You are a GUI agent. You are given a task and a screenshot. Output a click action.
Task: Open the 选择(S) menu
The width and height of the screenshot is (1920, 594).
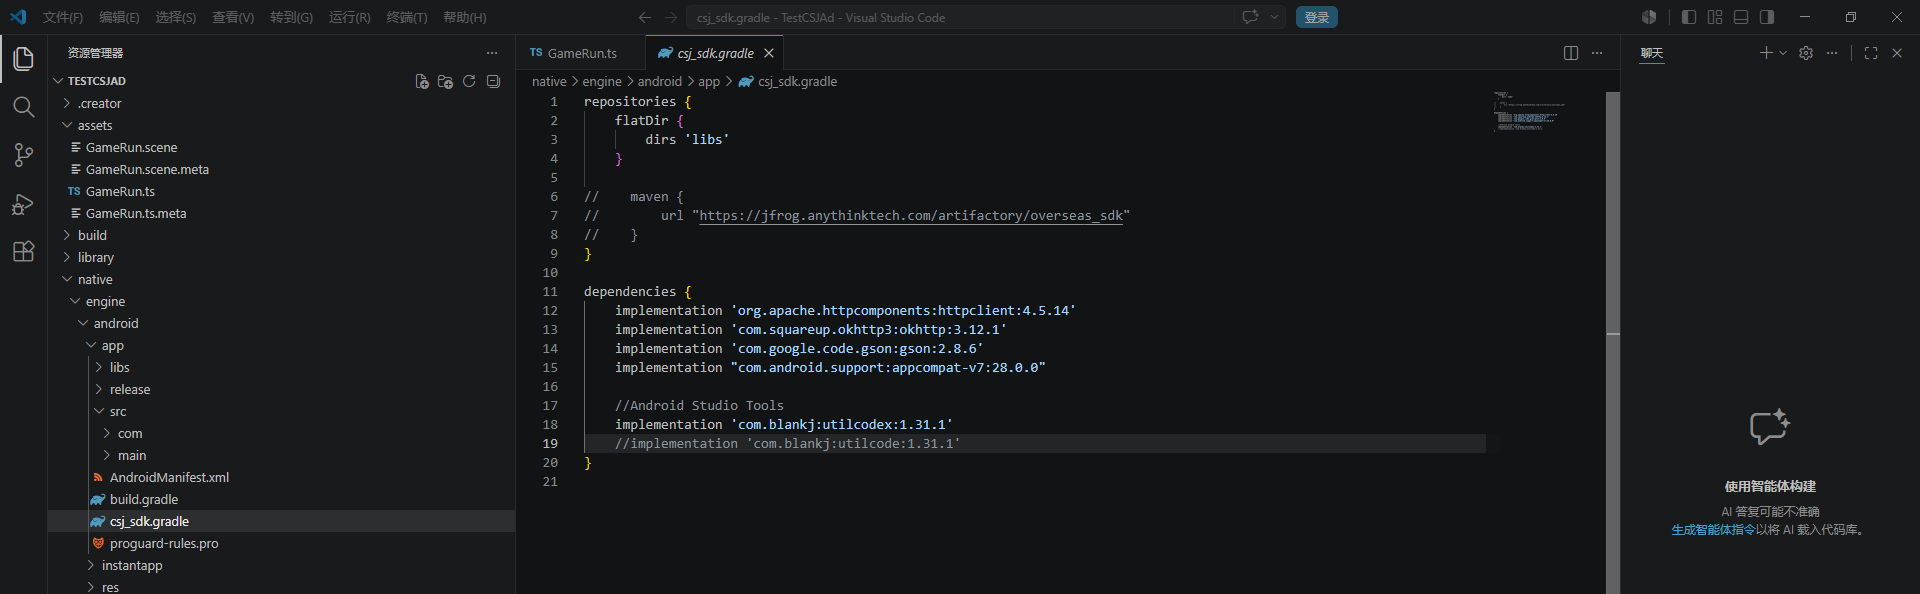176,17
